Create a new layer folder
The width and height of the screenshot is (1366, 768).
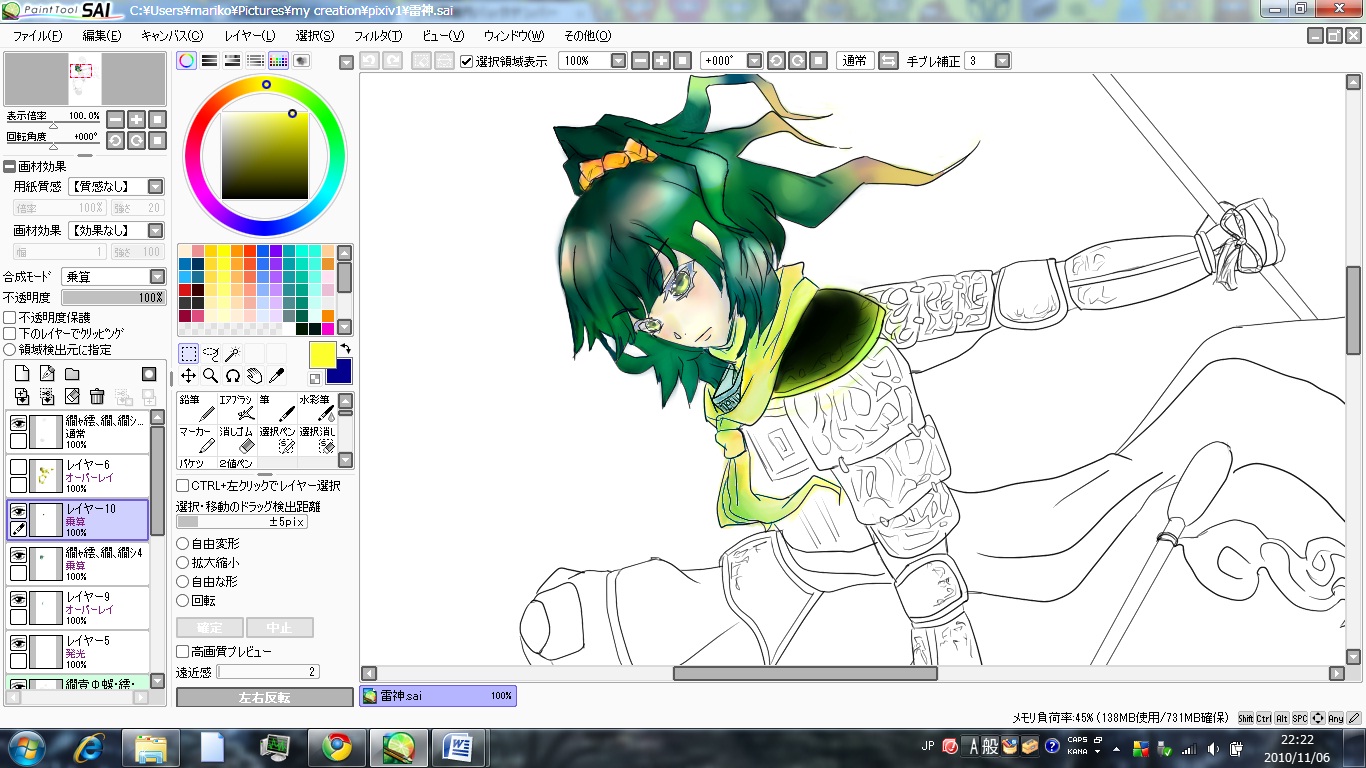(x=72, y=374)
